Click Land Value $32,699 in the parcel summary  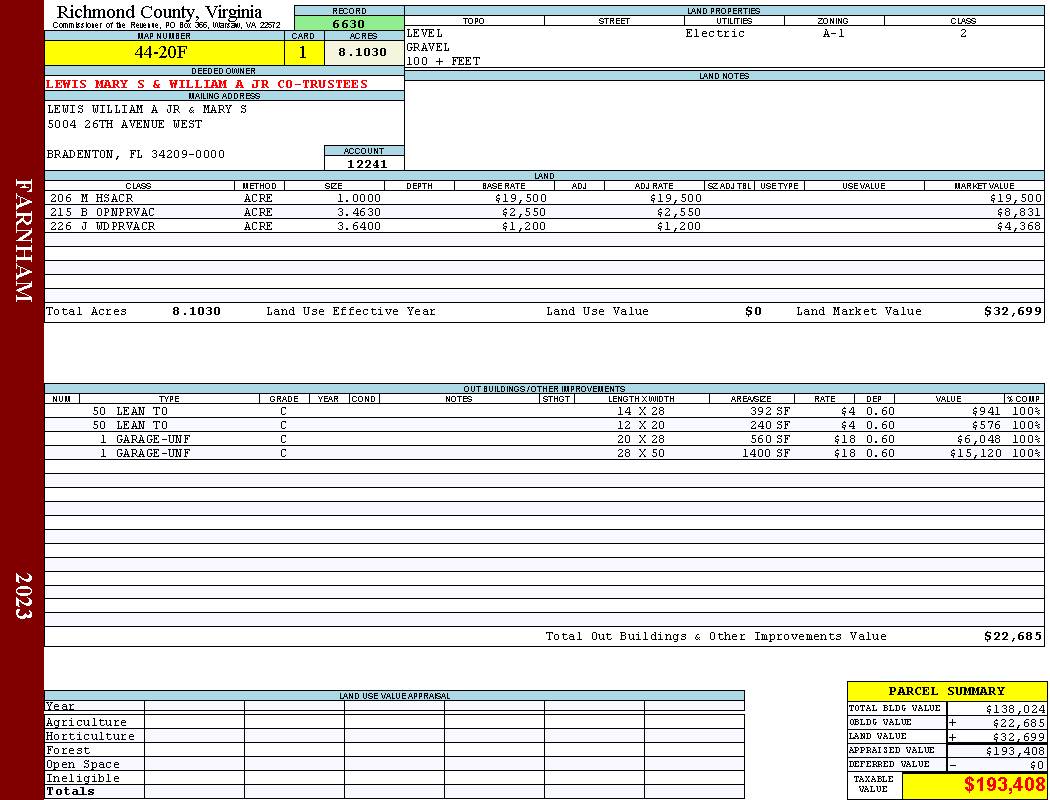(x=1018, y=737)
